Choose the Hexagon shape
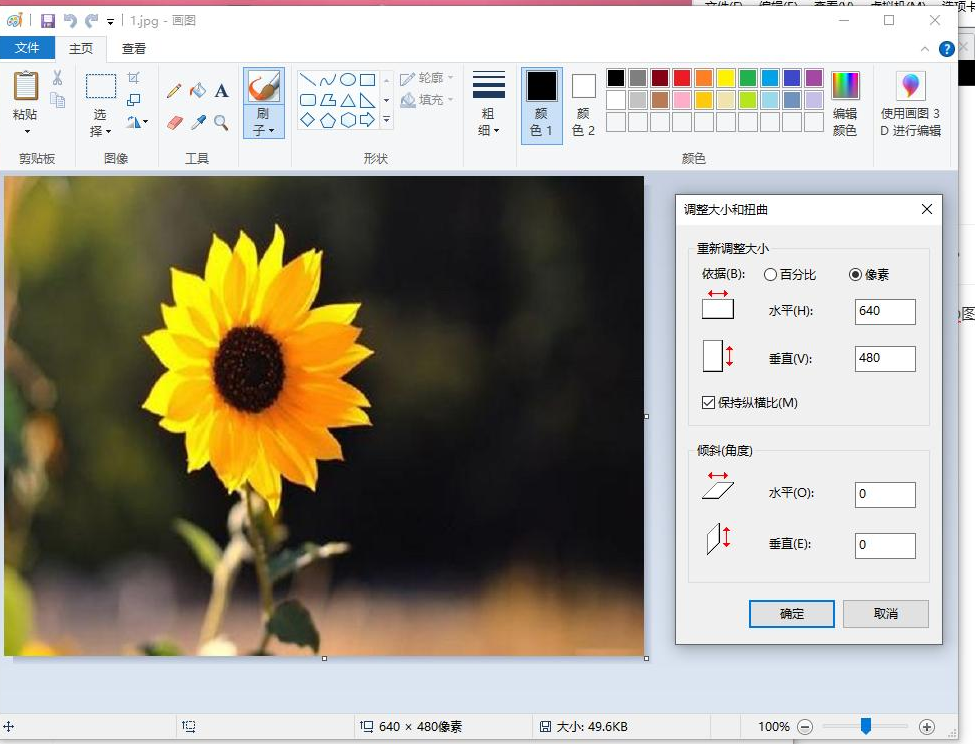 348,120
